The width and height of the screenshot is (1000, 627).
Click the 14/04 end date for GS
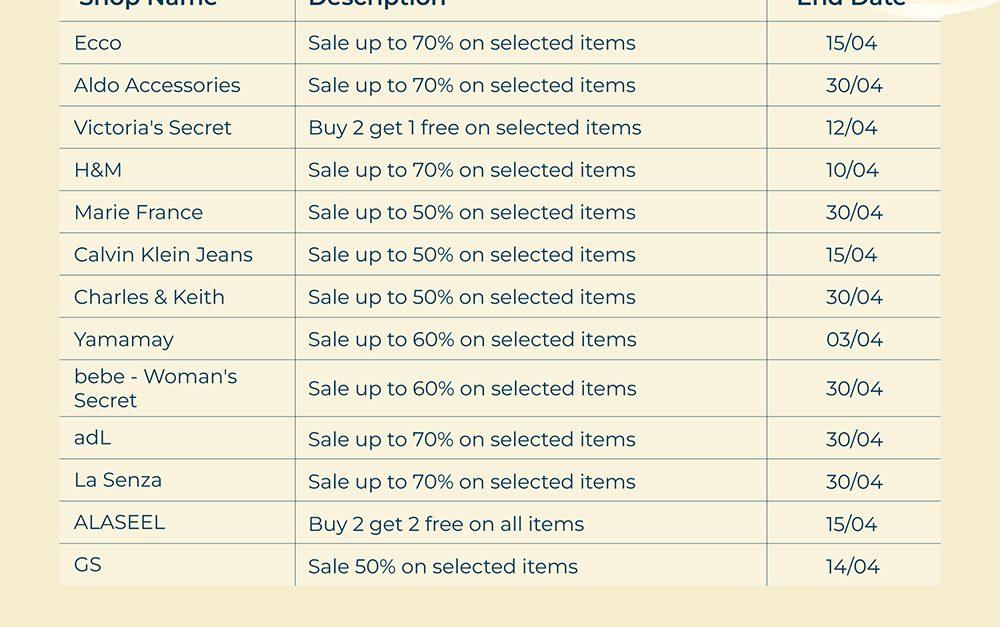[x=852, y=566]
